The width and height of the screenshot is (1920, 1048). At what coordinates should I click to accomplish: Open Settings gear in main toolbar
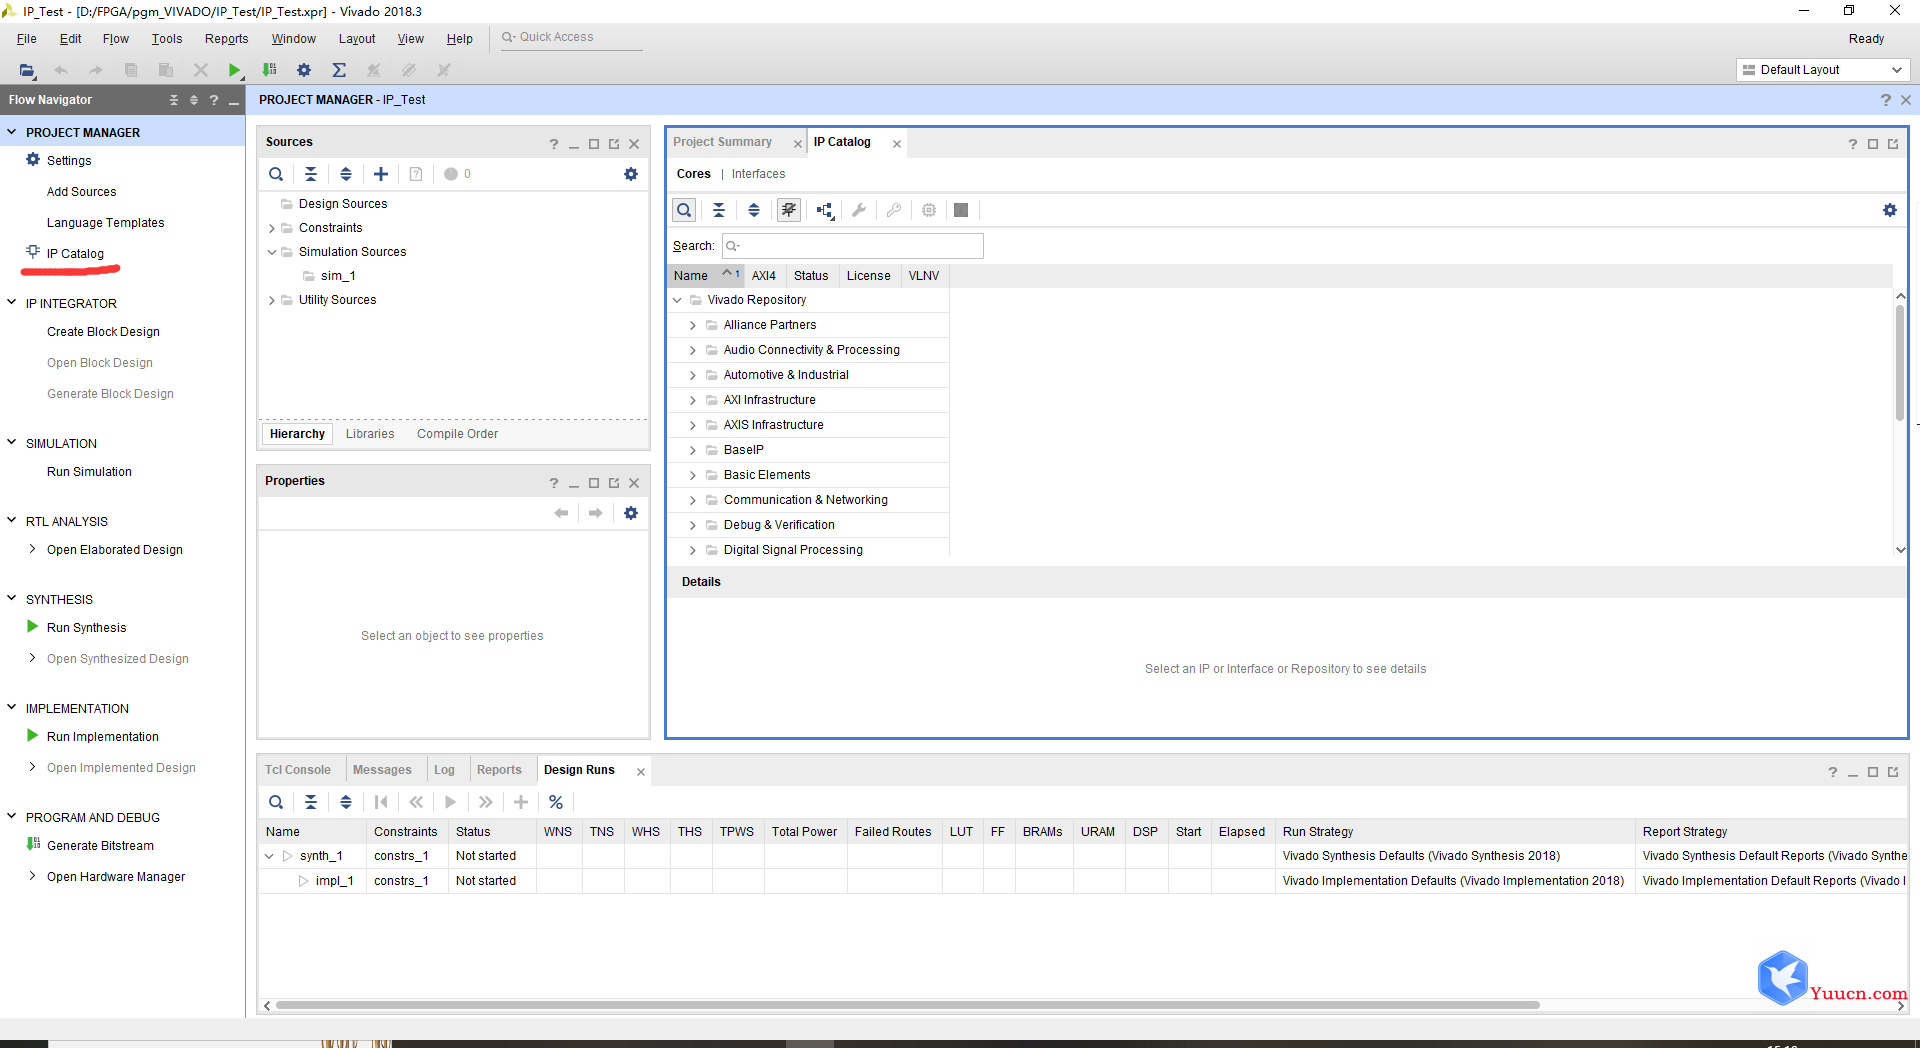point(304,70)
